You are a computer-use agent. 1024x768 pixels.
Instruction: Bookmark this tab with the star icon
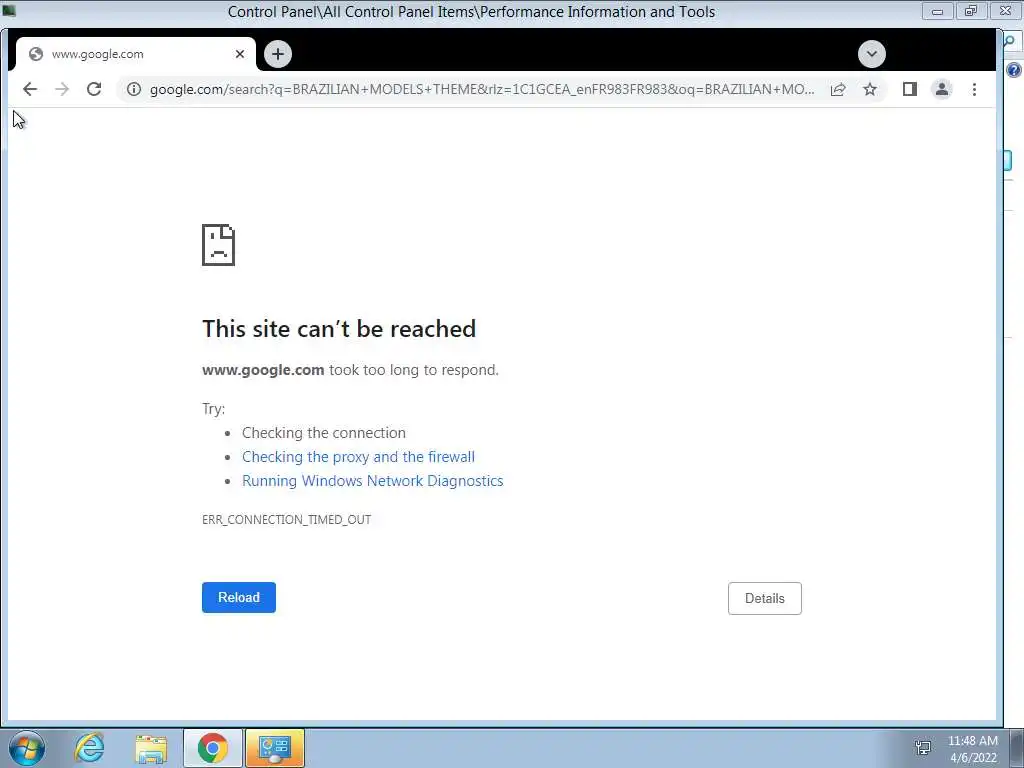[x=870, y=89]
